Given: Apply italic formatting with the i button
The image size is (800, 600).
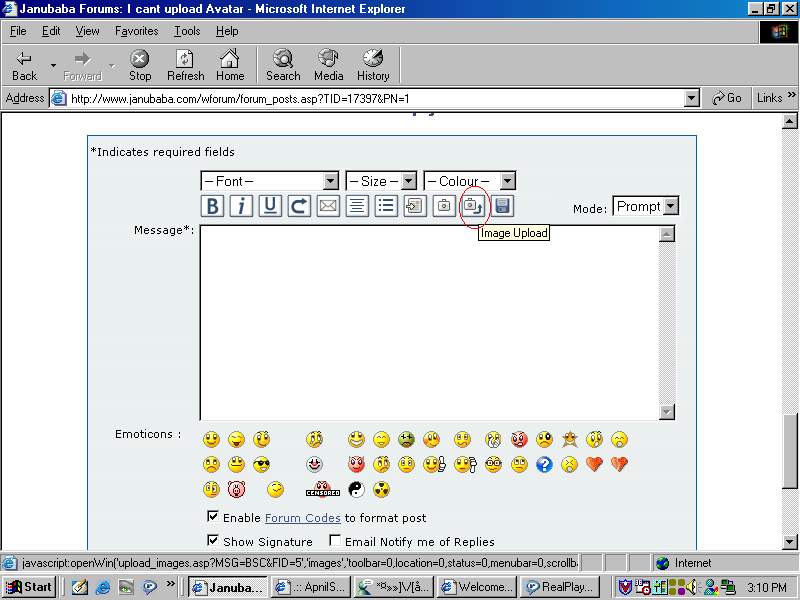Looking at the screenshot, I should (241, 206).
